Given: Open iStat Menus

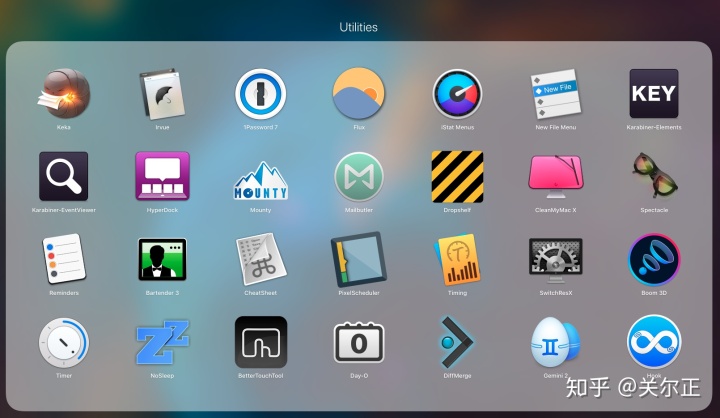Looking at the screenshot, I should click(457, 94).
